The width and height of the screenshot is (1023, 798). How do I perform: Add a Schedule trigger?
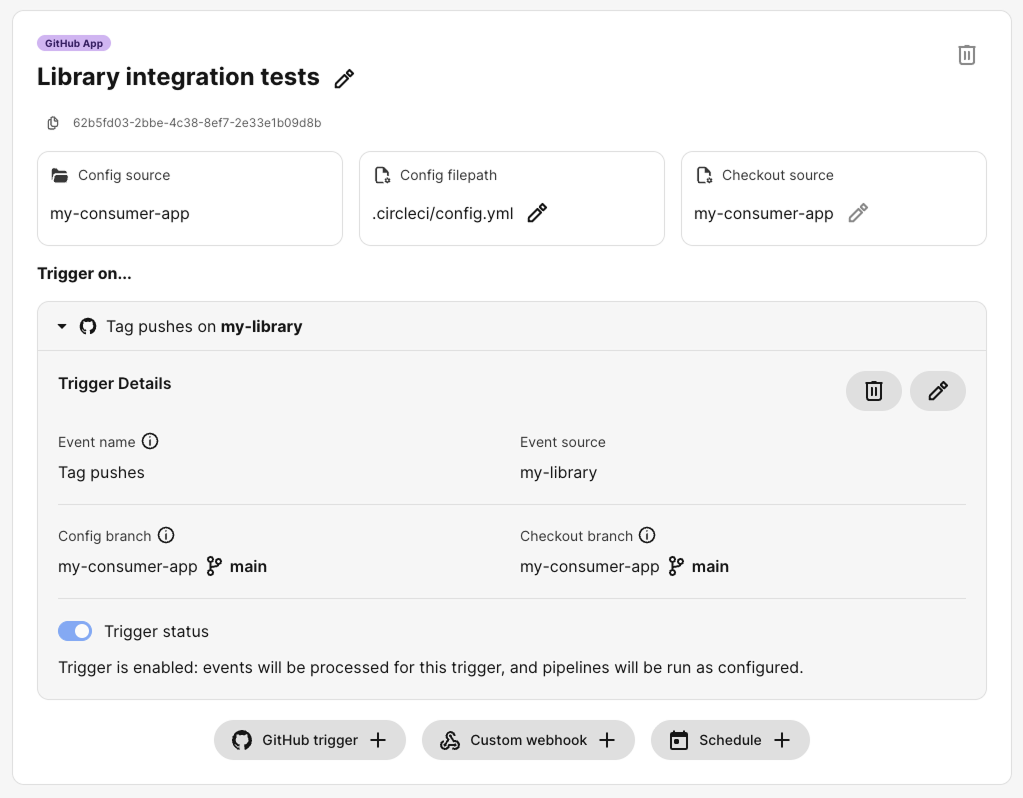(730, 740)
